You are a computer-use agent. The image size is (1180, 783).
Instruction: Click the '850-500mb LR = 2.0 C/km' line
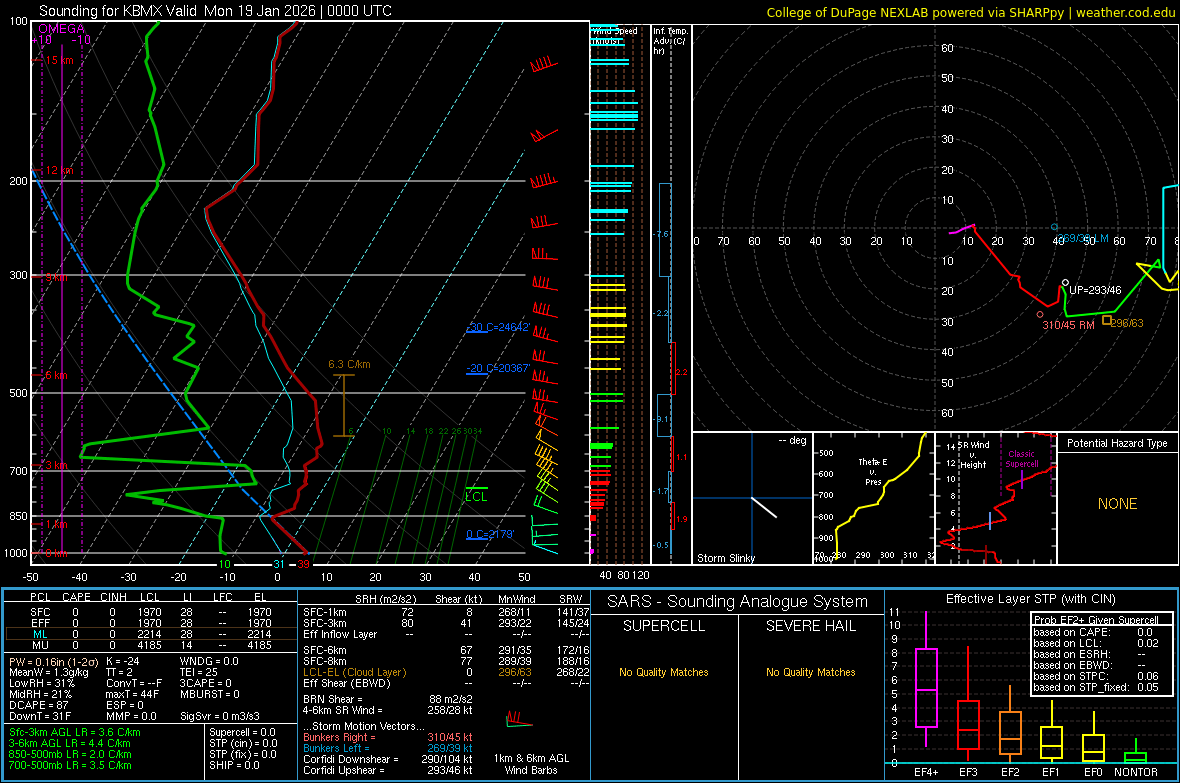[70, 754]
